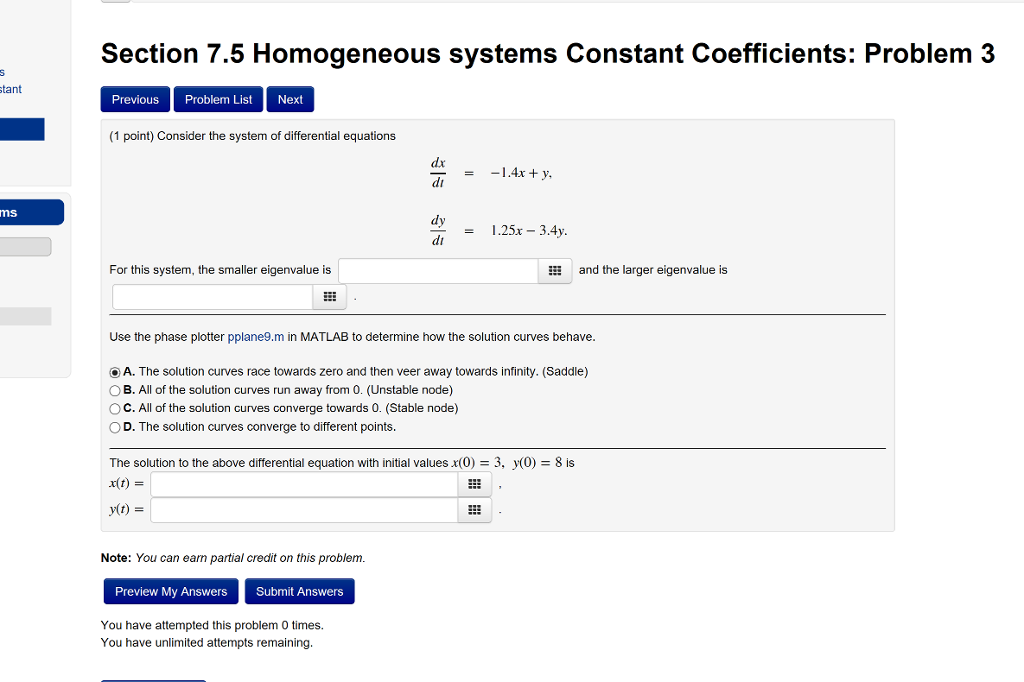Click Preview My Answers
The image size is (1024, 682).
(x=170, y=591)
